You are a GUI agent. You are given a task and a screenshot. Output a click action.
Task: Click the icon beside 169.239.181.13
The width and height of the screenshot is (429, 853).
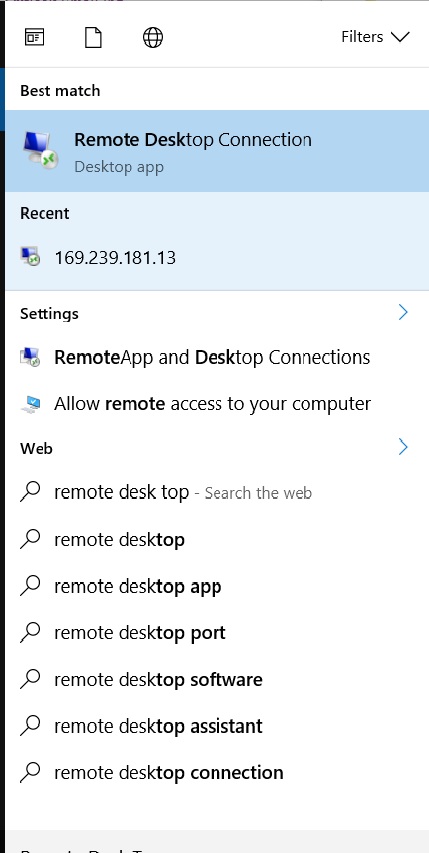tap(30, 256)
